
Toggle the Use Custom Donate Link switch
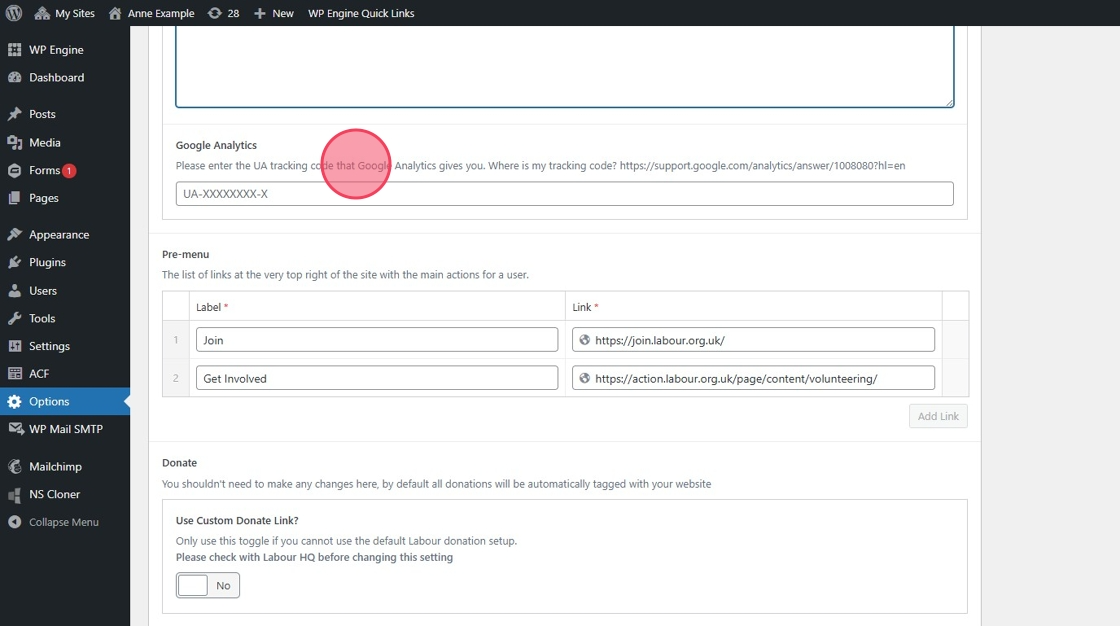(x=208, y=585)
